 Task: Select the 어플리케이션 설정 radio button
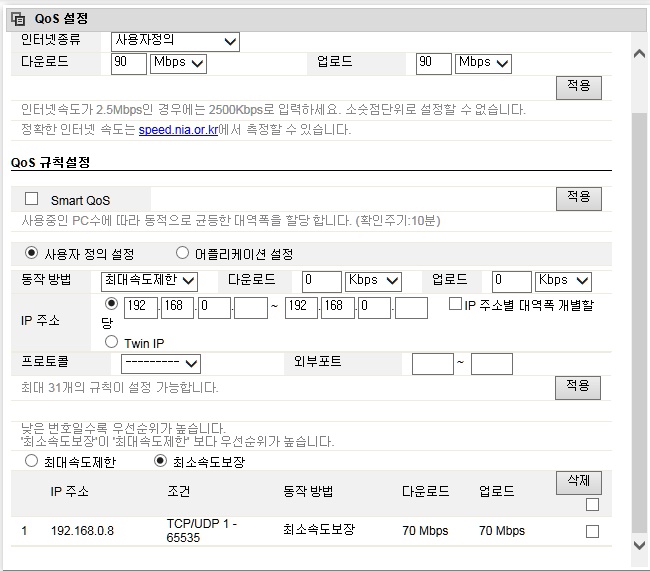pos(182,253)
